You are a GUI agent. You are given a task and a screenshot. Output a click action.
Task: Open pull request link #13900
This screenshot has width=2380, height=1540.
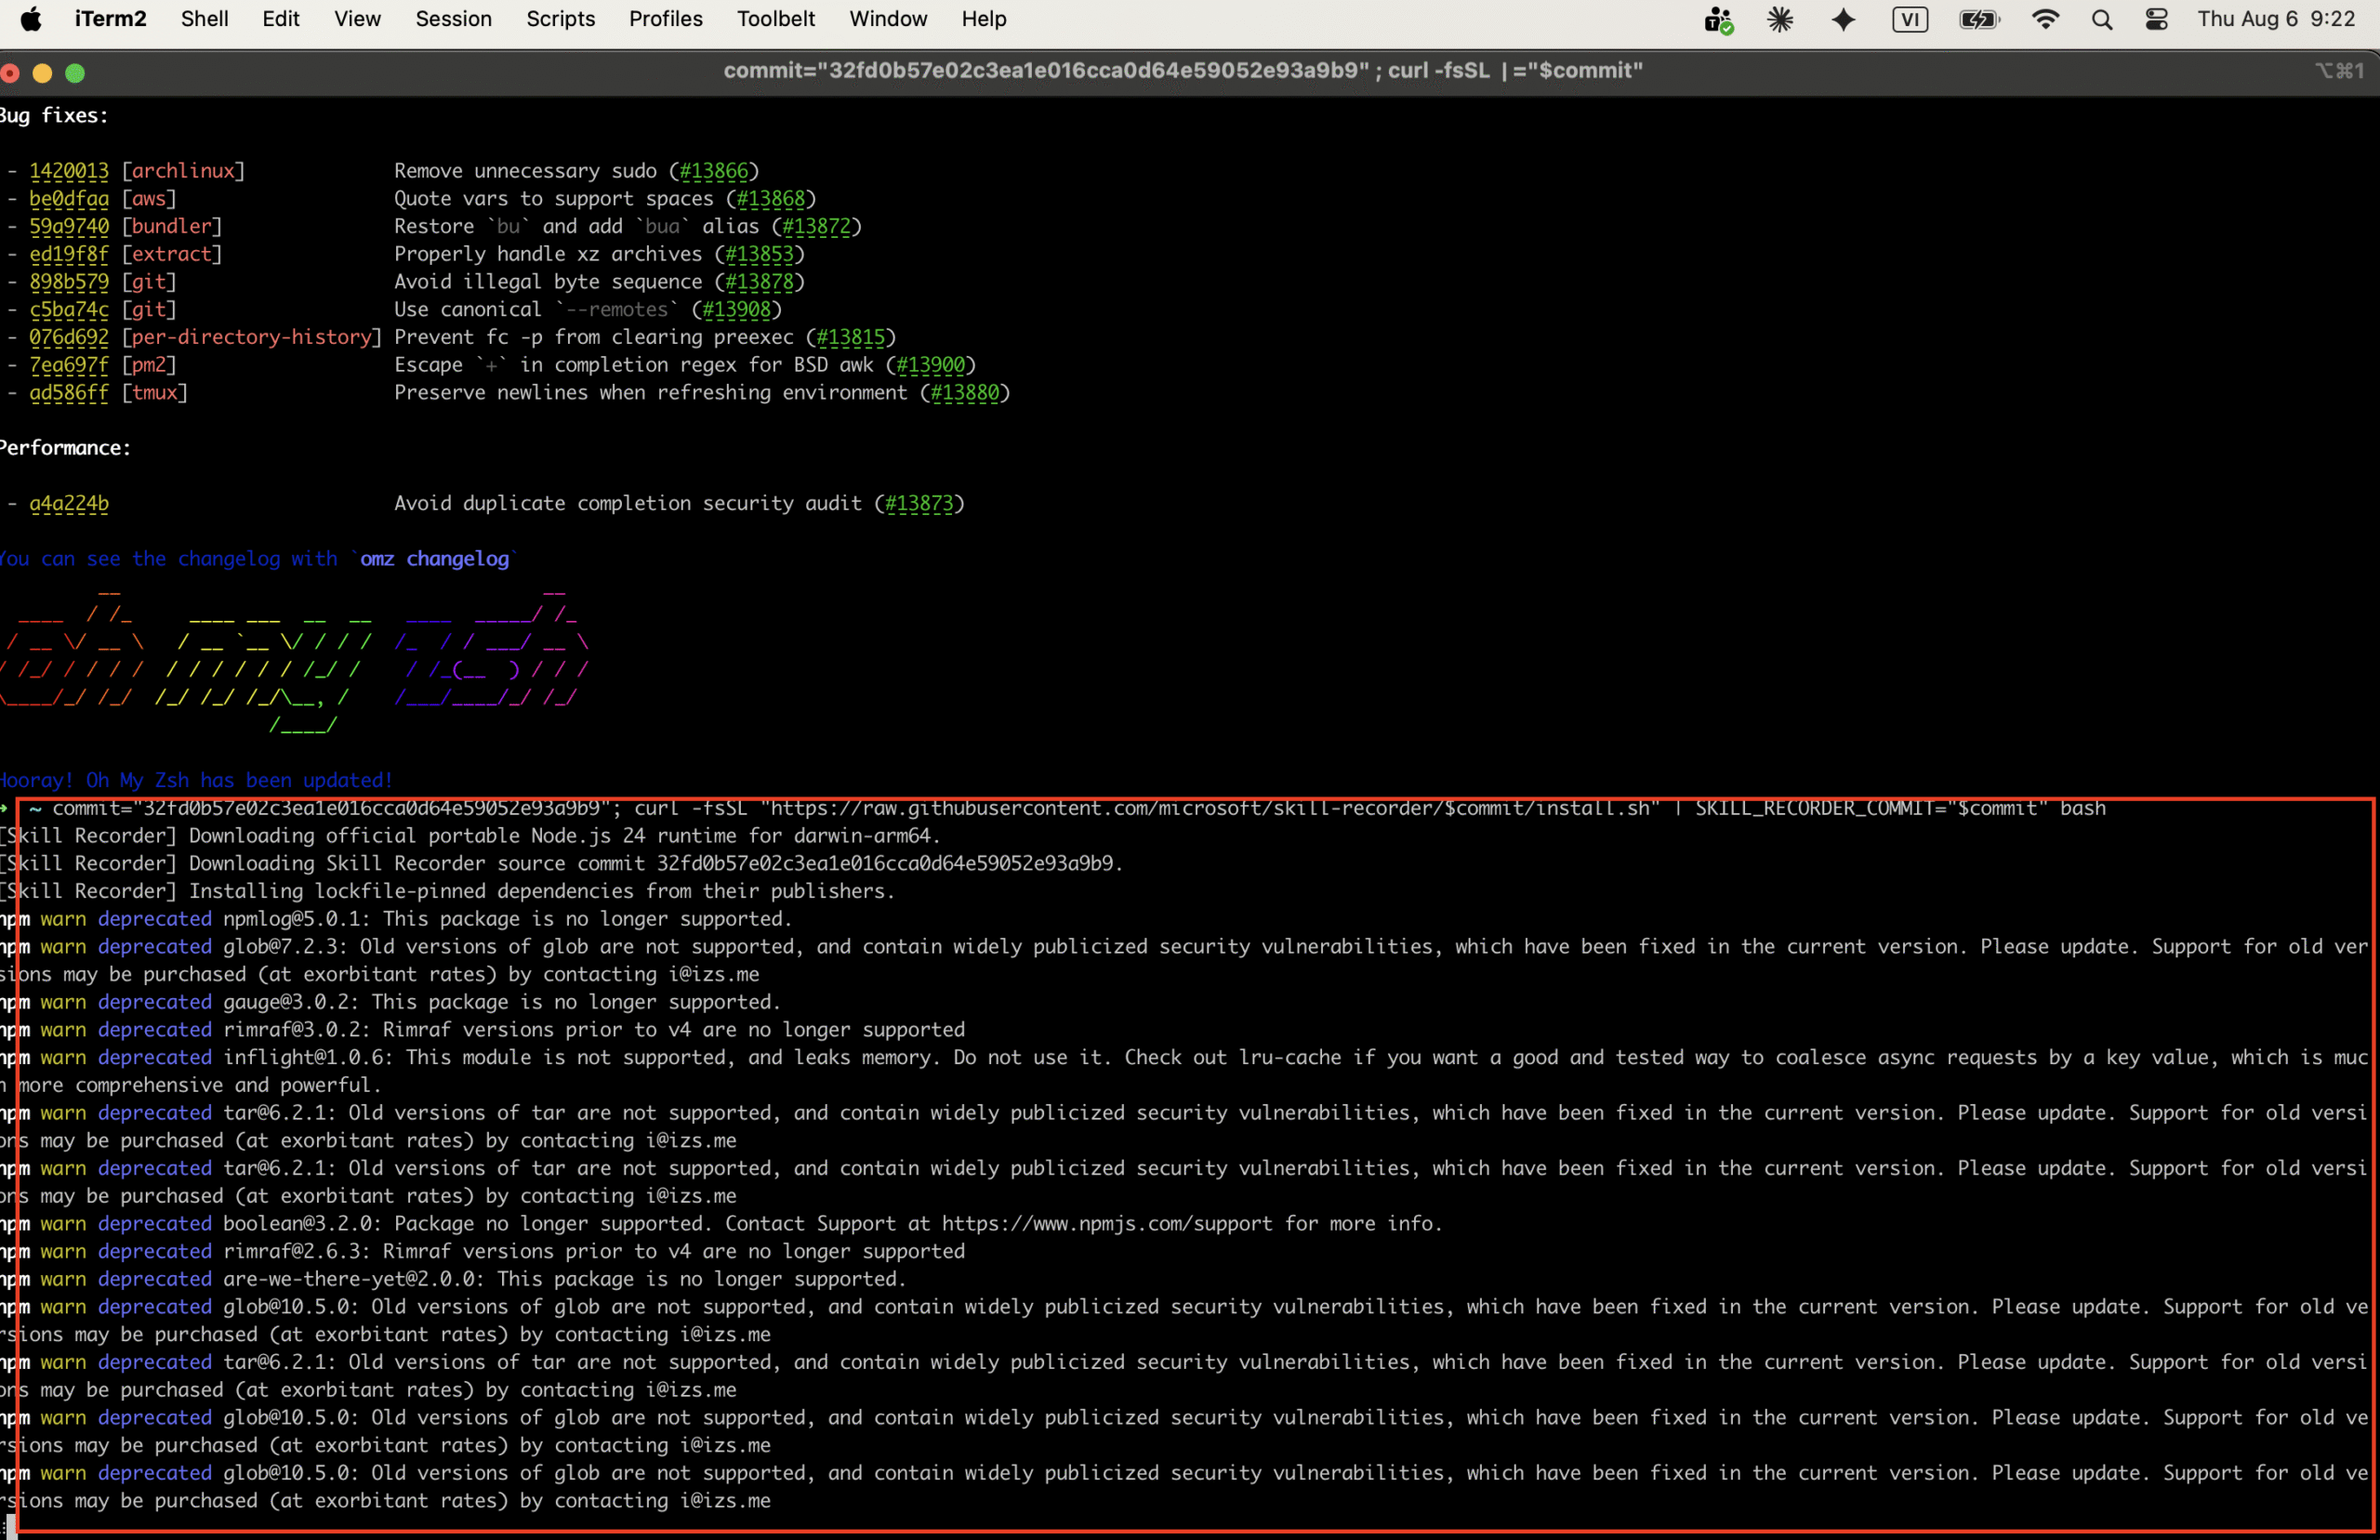[x=931, y=365]
